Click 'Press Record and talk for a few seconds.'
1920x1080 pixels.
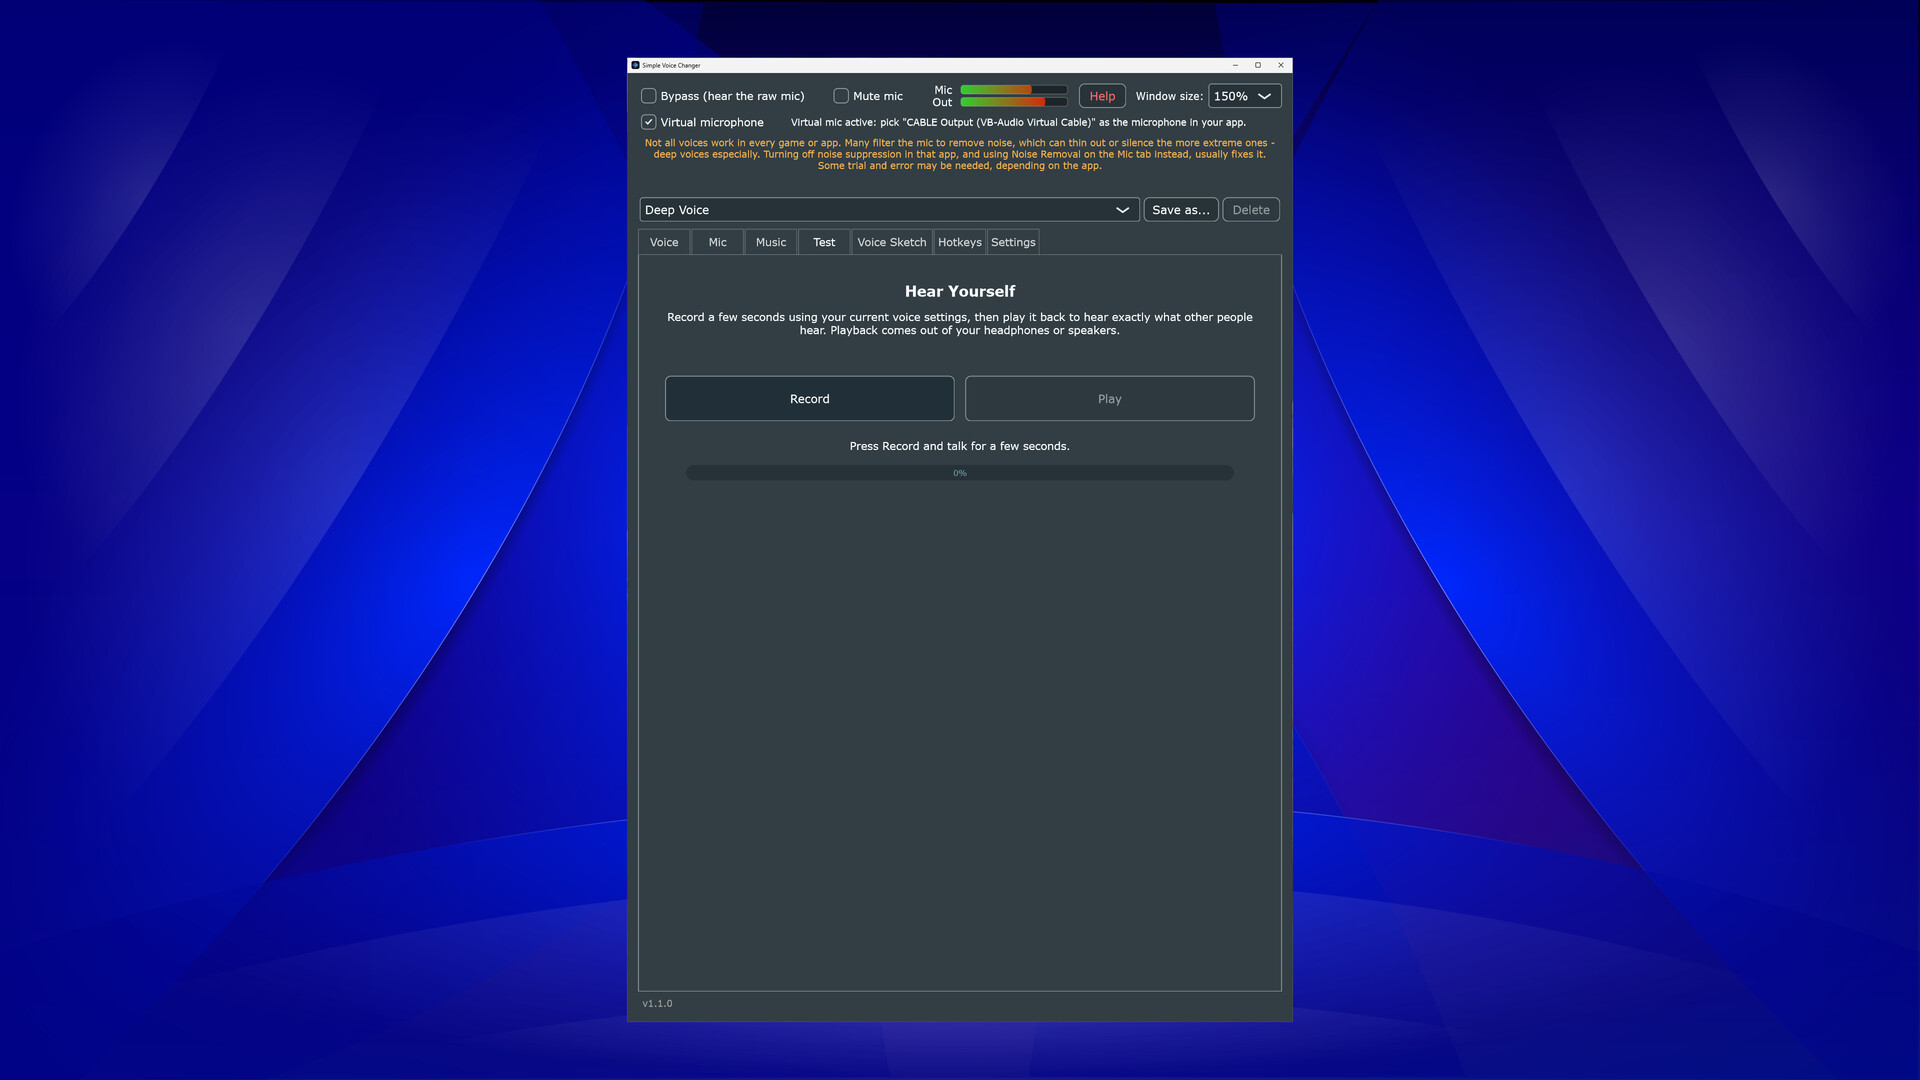pos(960,446)
